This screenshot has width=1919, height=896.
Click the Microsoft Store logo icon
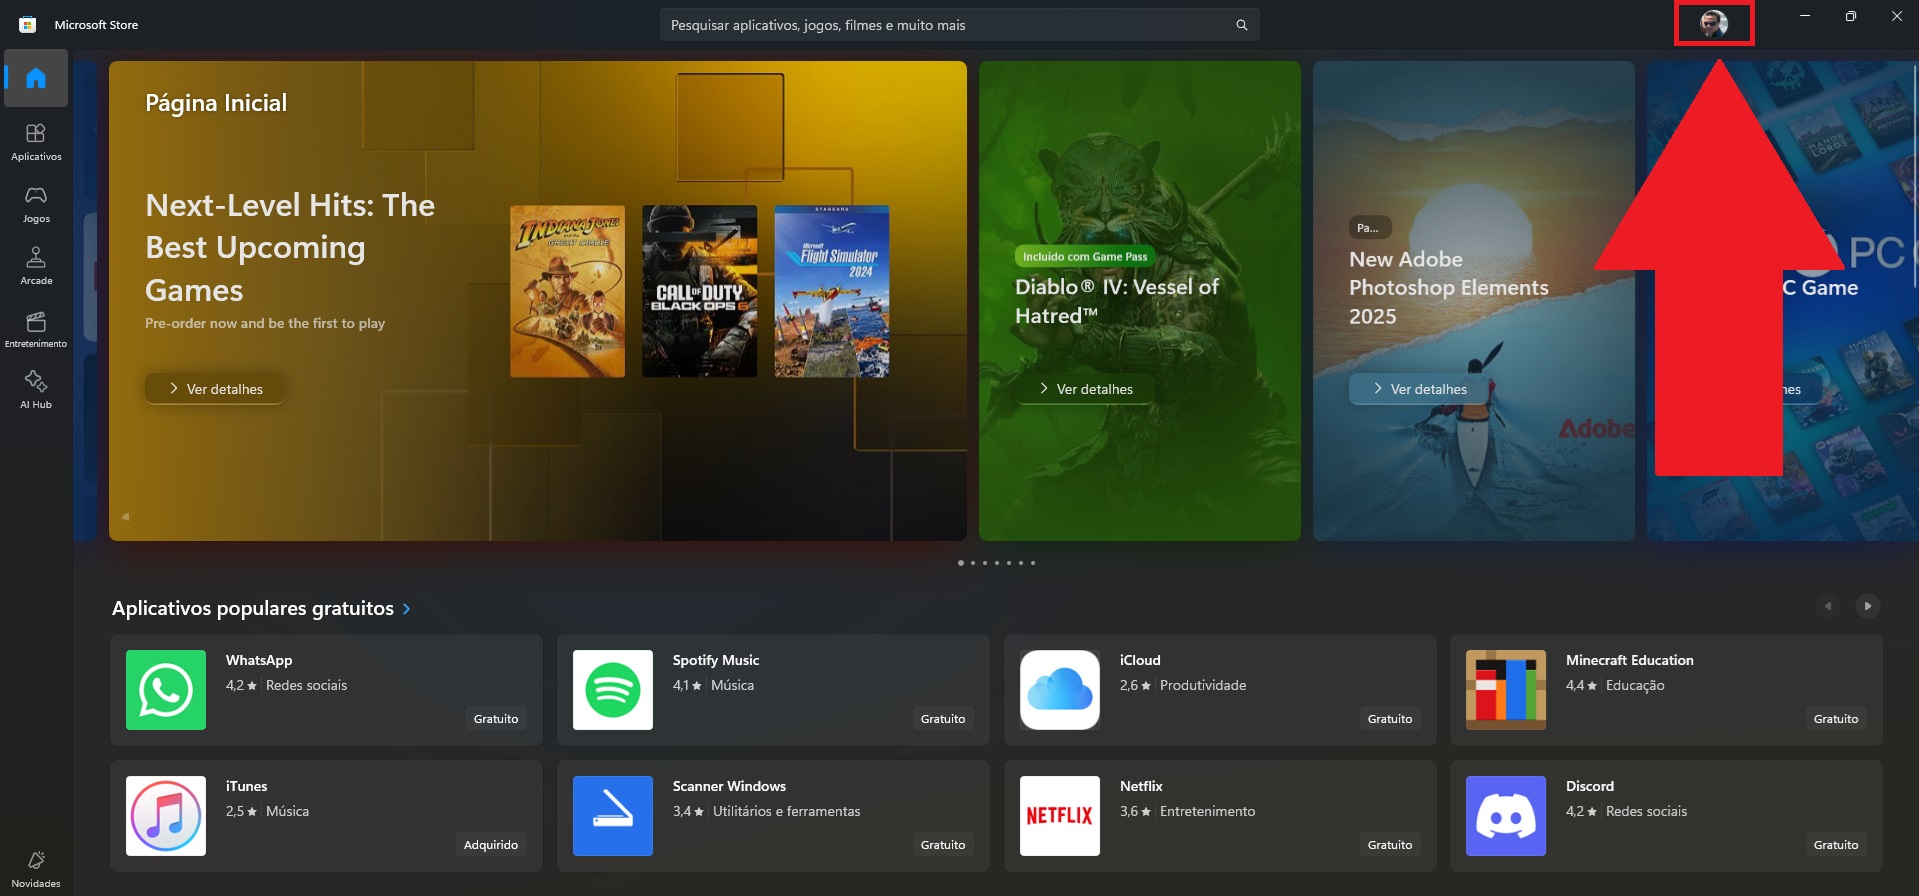[28, 25]
